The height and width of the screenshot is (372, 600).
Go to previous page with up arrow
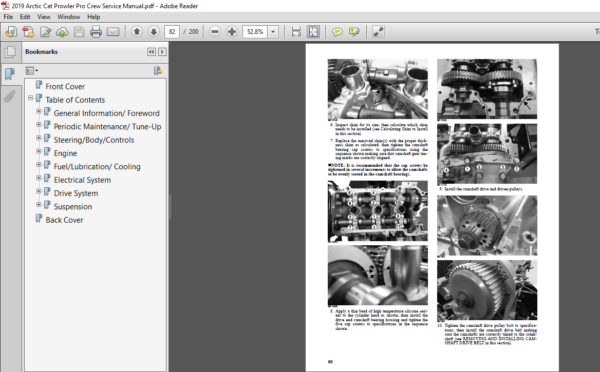[137, 31]
